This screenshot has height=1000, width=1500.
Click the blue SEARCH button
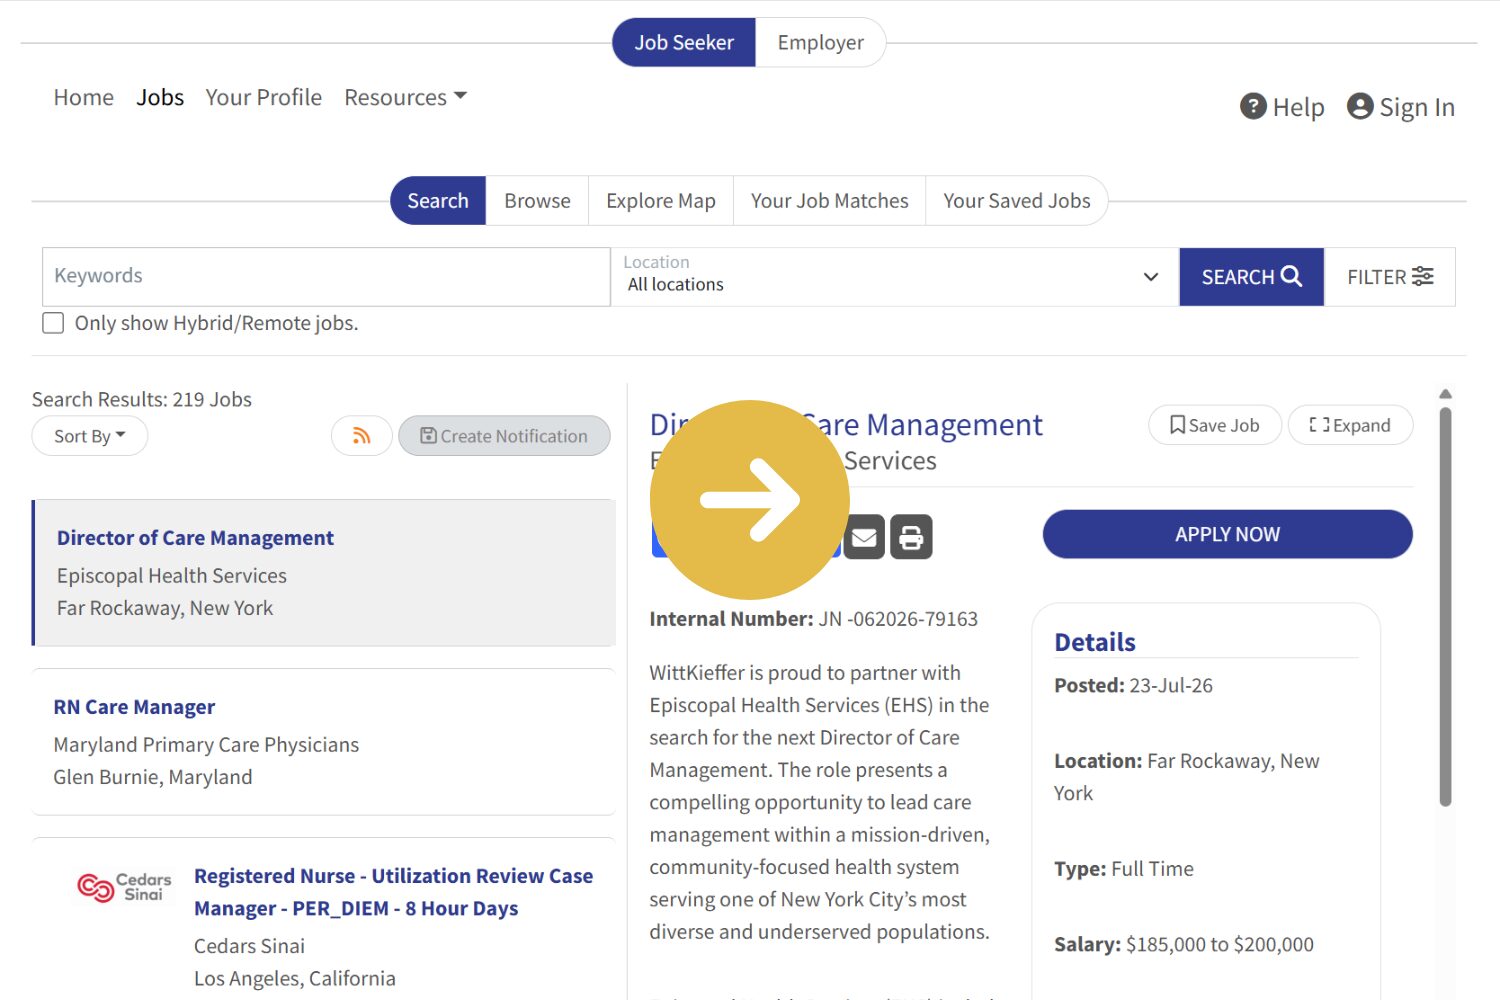(1252, 277)
